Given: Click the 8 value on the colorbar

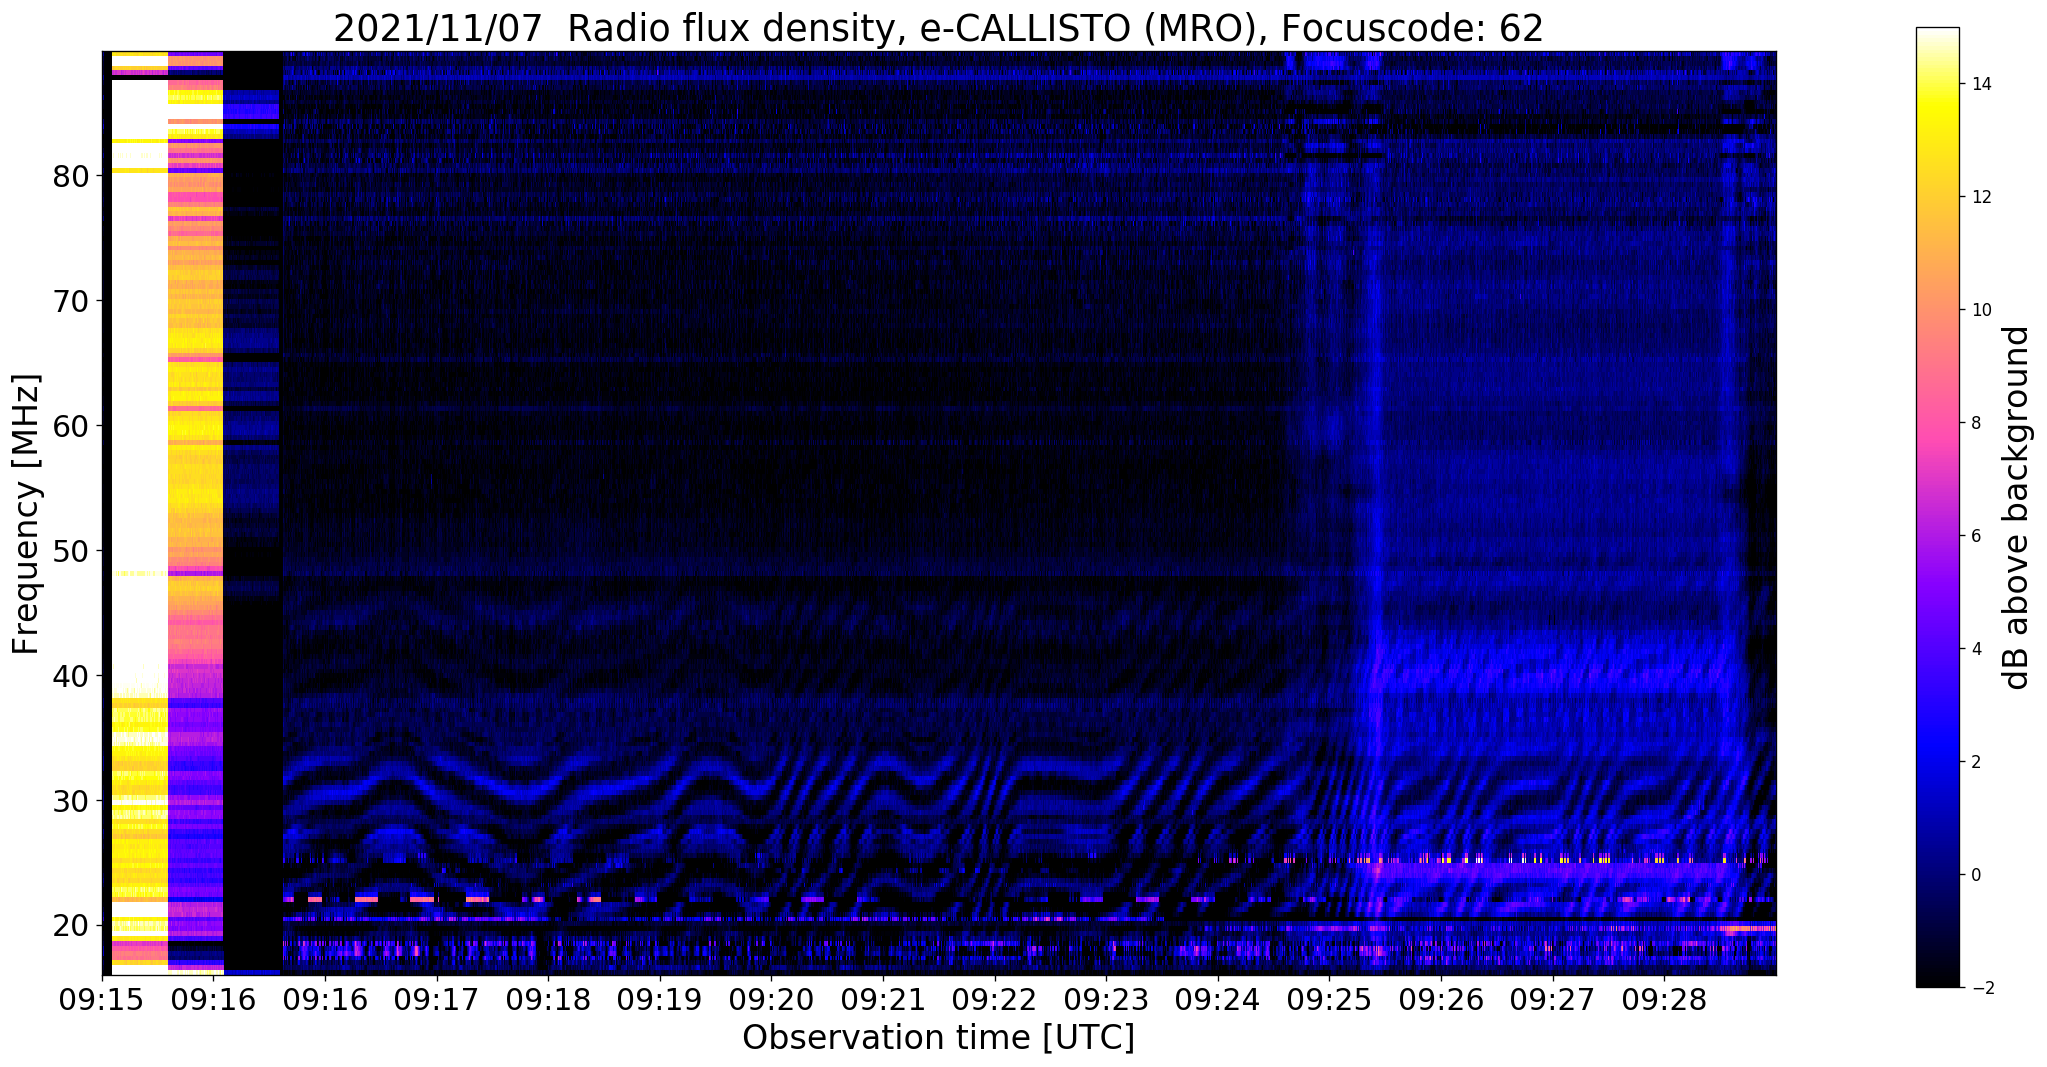Looking at the screenshot, I should [x=1975, y=424].
